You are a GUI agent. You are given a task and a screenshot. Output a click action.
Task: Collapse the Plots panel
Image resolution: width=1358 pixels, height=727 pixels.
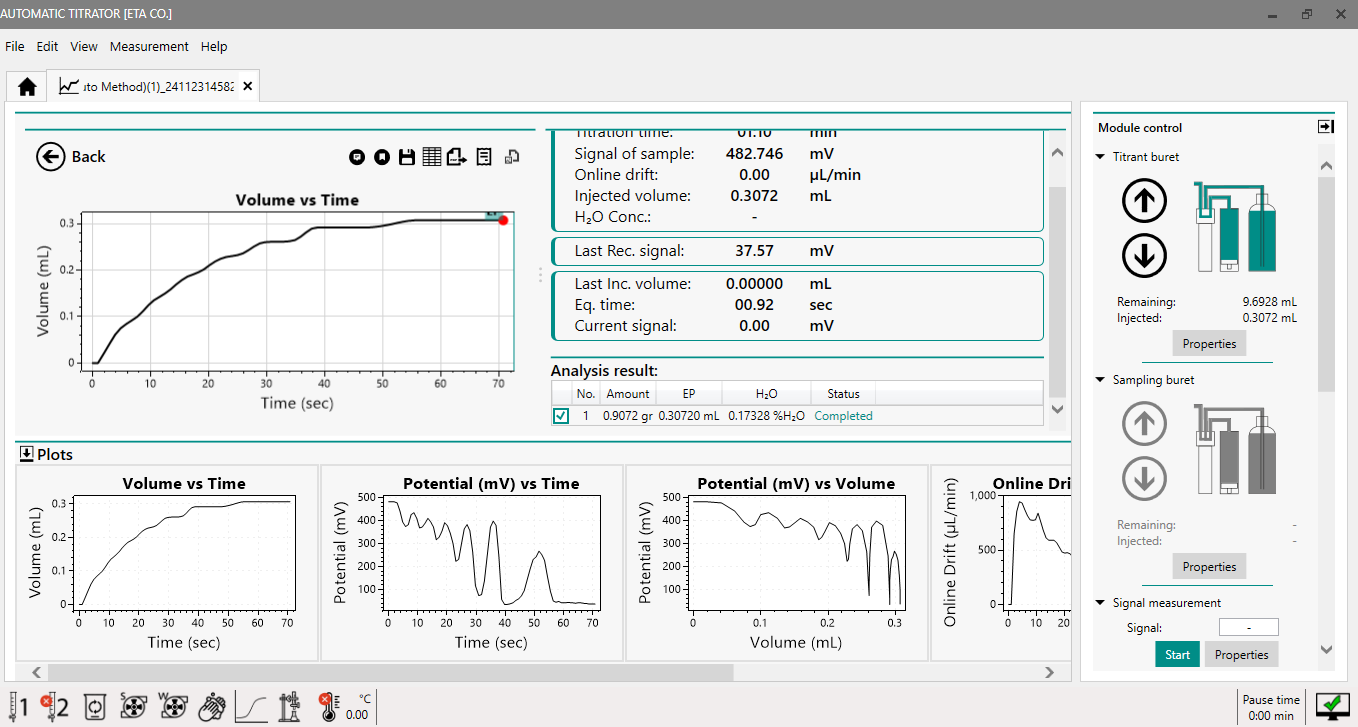click(27, 454)
